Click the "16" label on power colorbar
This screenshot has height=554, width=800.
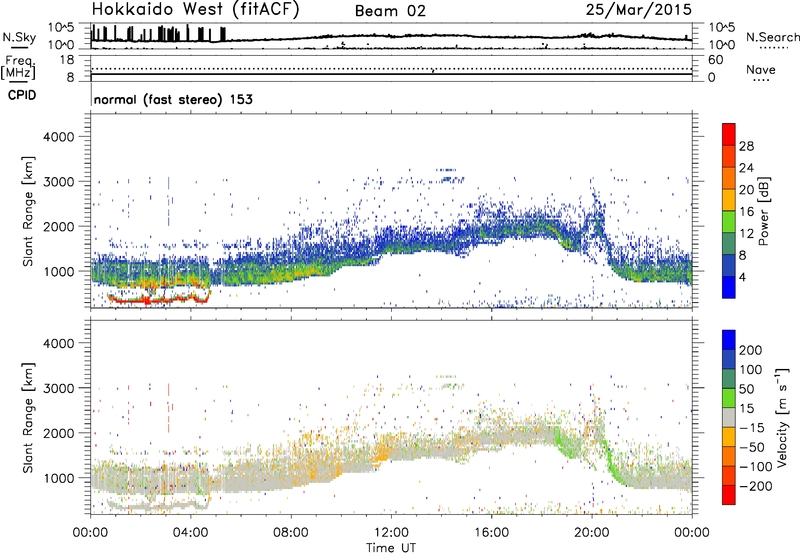(746, 212)
